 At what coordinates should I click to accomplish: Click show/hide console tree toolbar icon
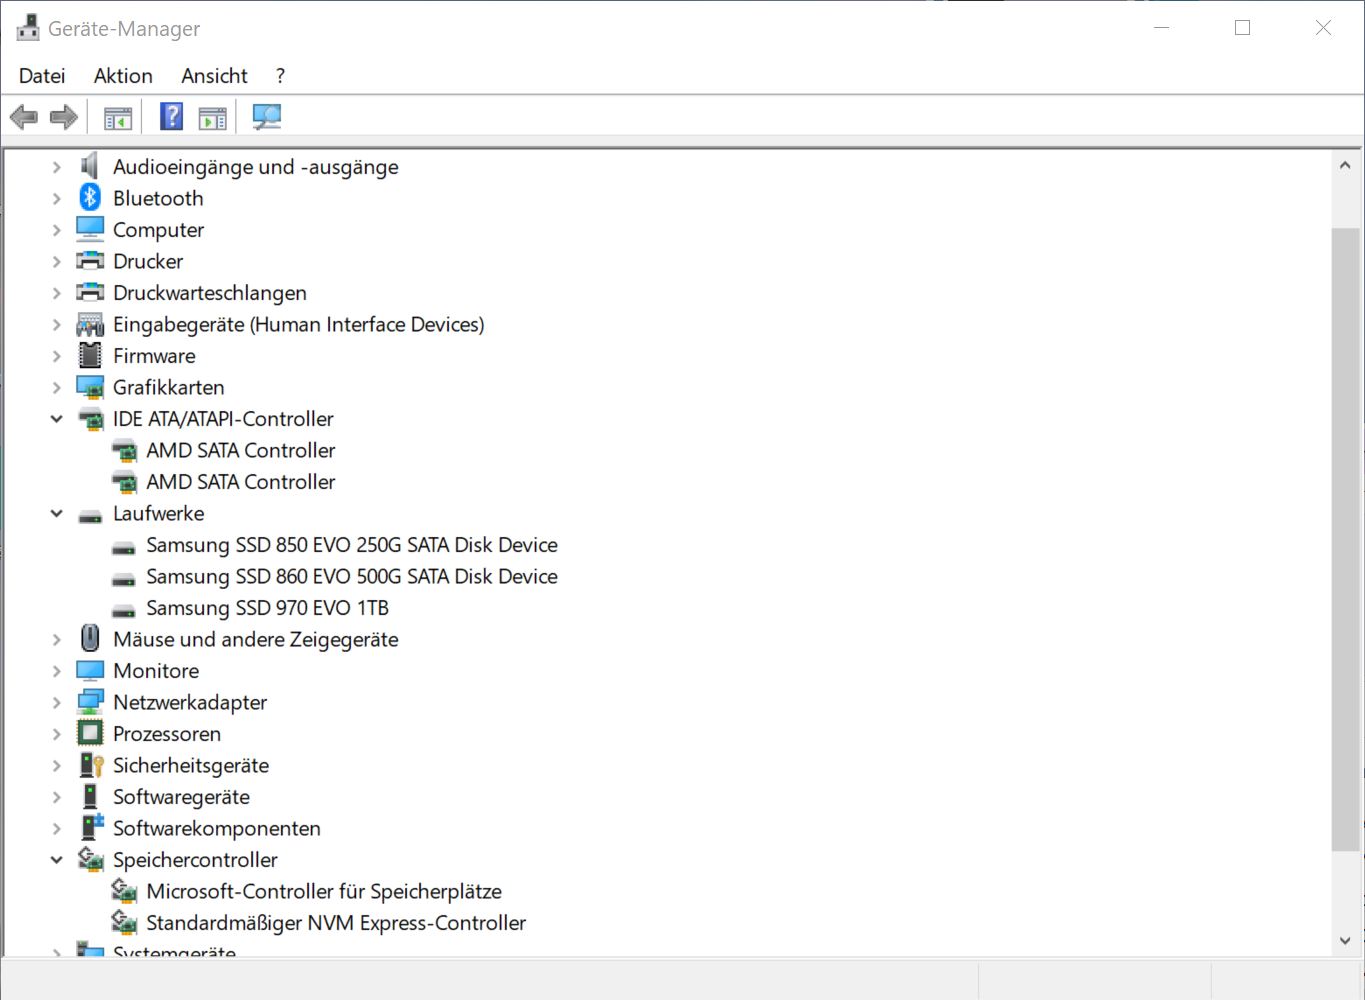(118, 118)
